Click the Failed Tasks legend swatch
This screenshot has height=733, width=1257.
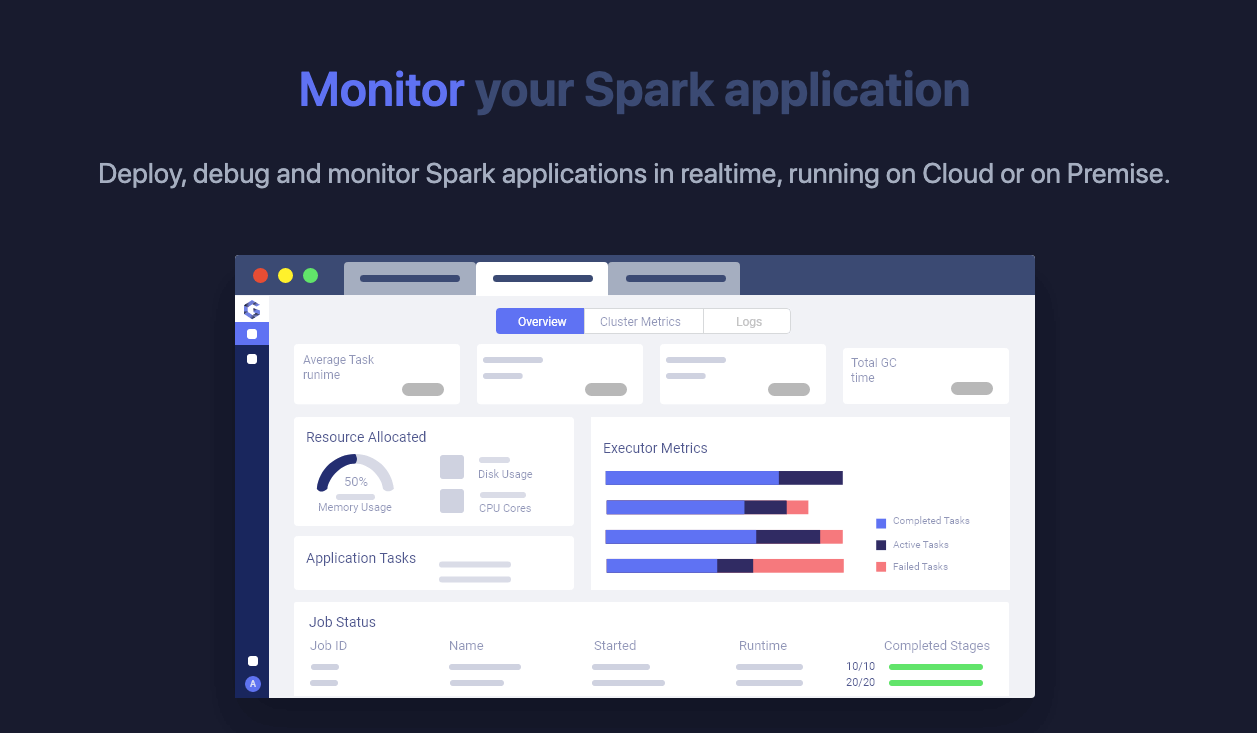tap(881, 567)
